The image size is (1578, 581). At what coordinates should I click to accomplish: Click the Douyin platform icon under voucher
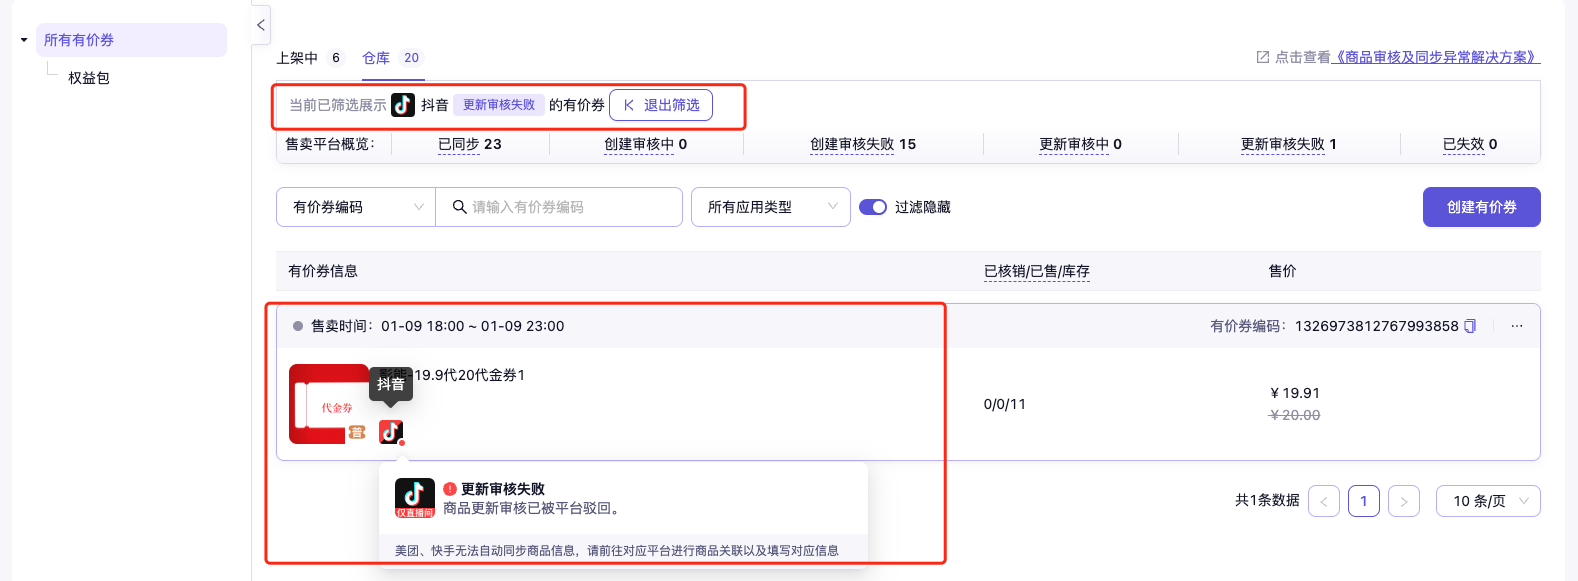click(x=391, y=432)
